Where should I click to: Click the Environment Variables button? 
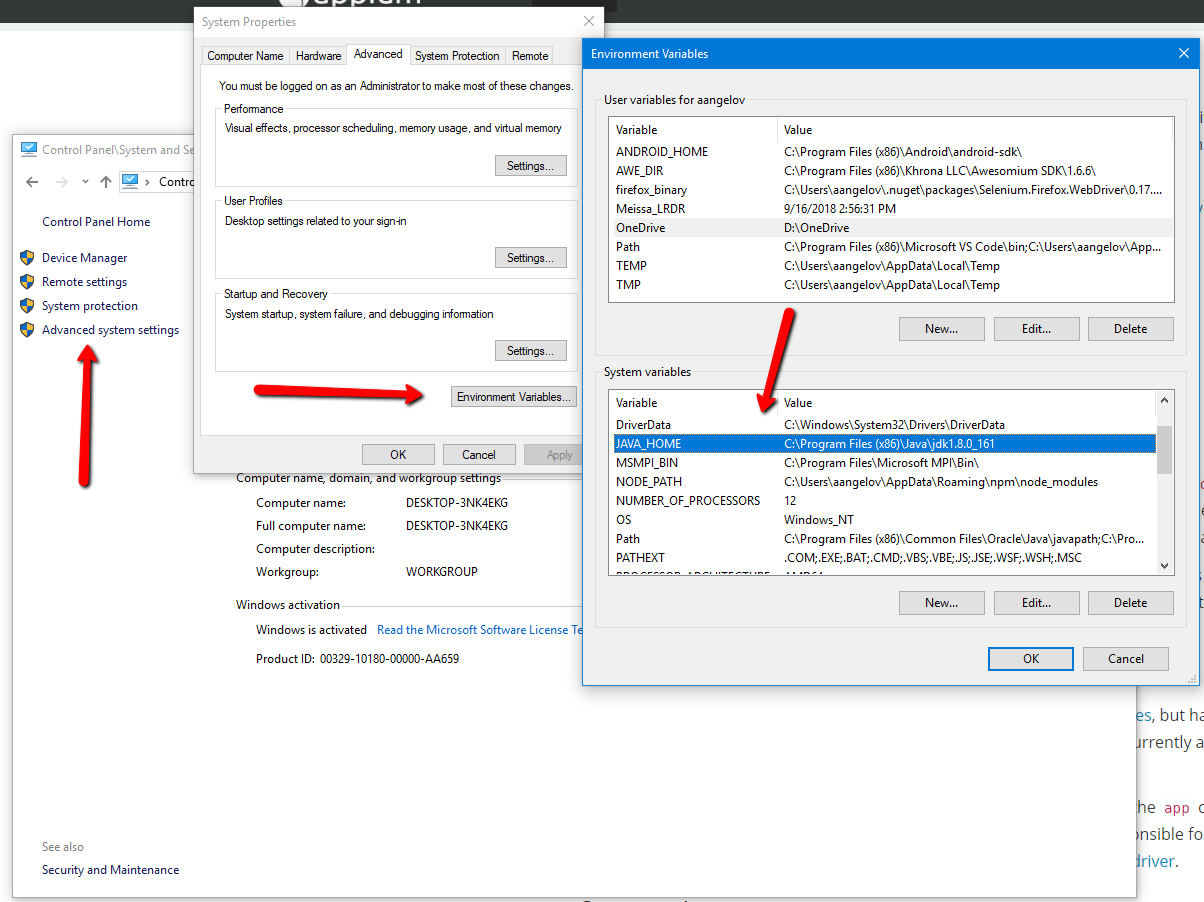tap(513, 396)
